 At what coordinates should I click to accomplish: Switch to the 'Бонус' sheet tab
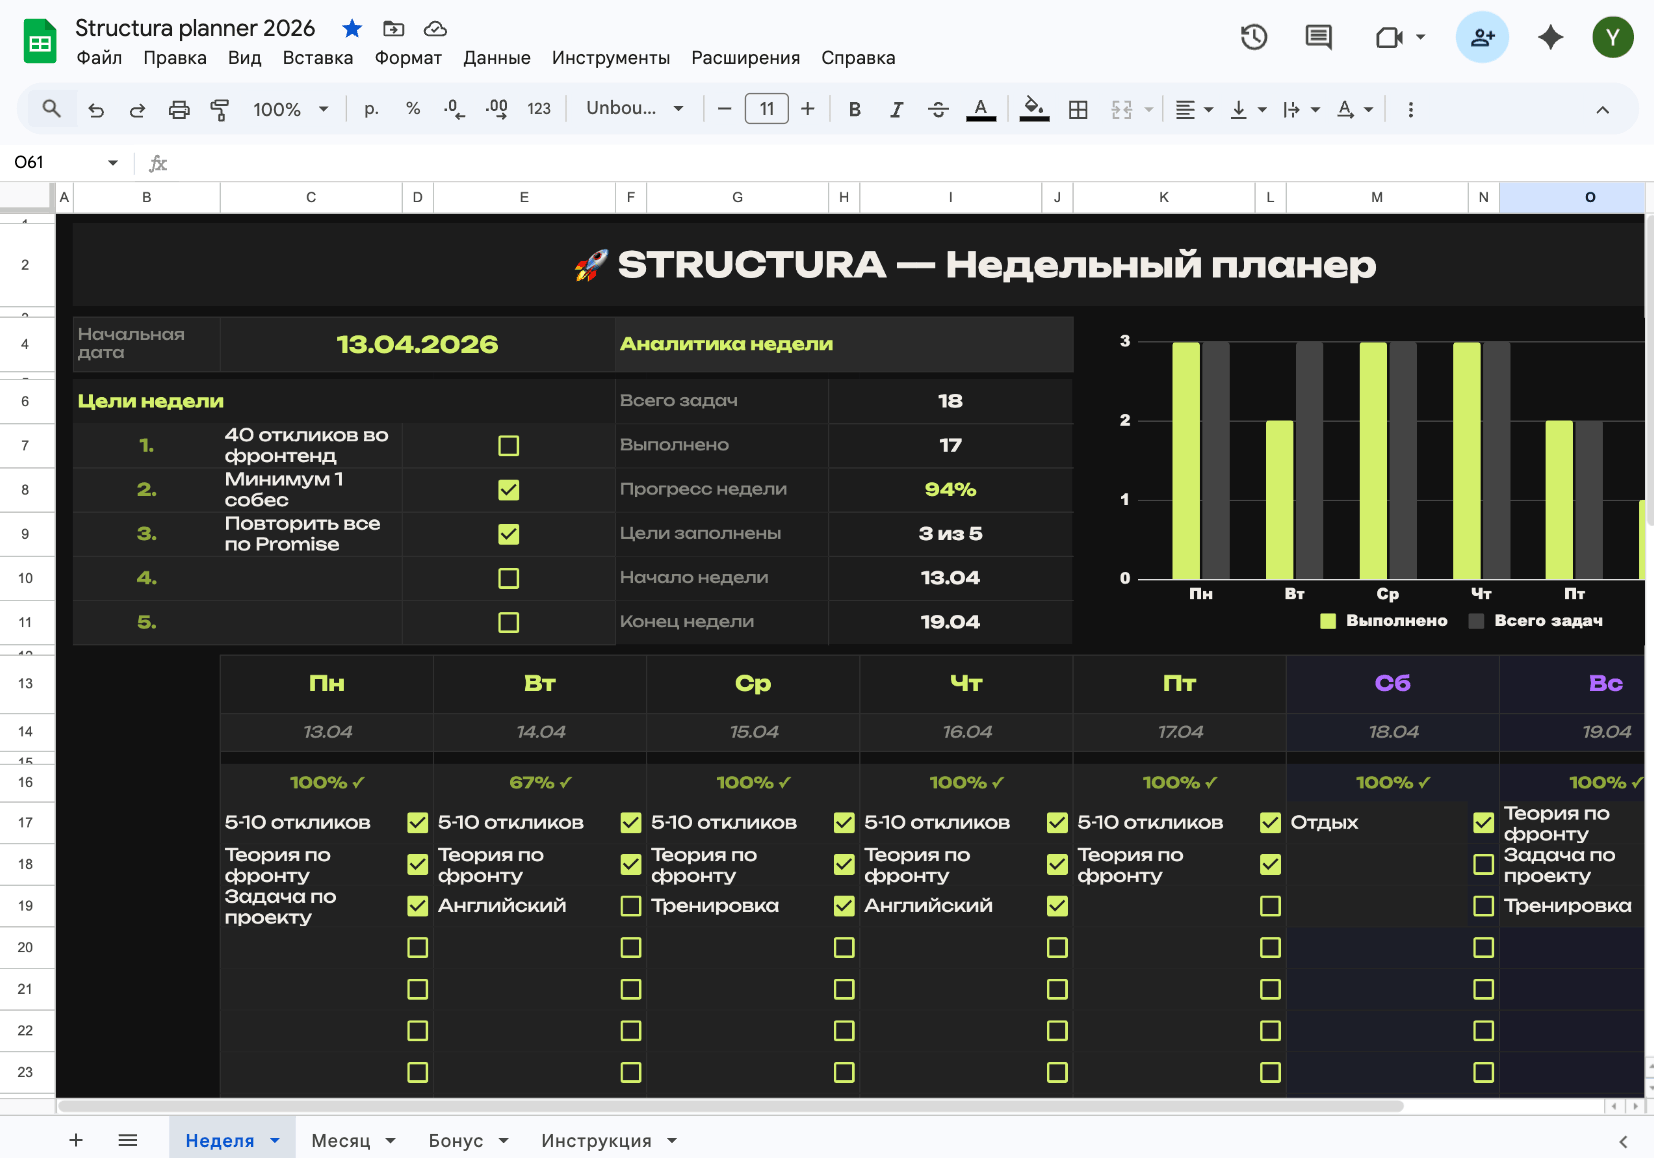click(456, 1140)
